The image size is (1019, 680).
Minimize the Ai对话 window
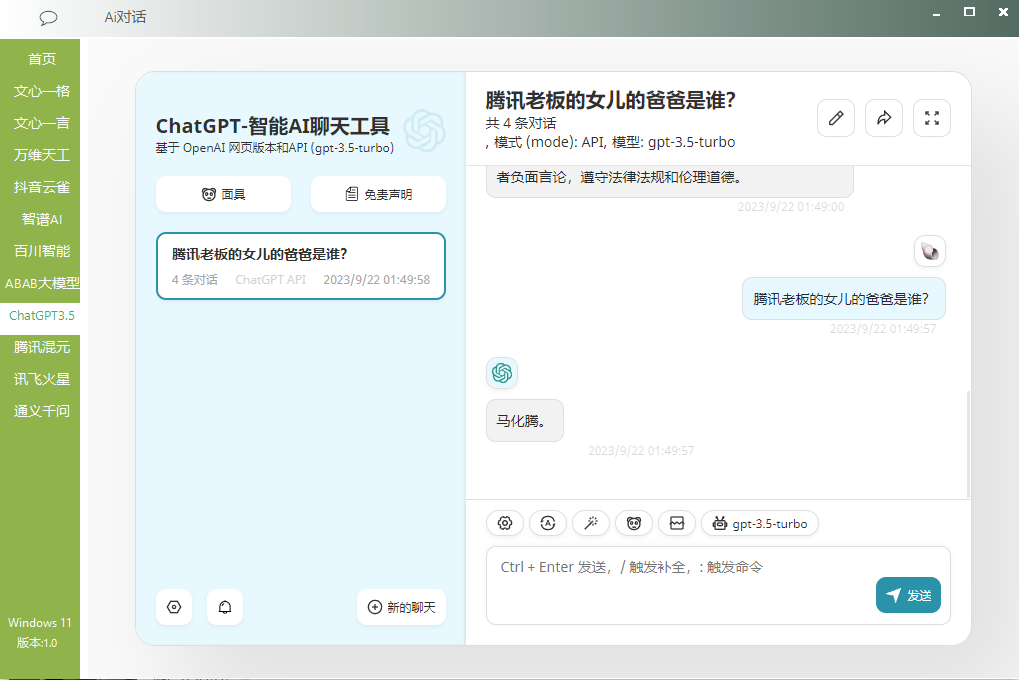(x=936, y=13)
